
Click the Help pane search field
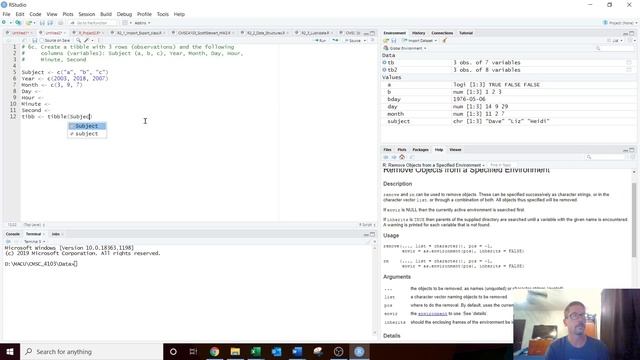(x=606, y=157)
